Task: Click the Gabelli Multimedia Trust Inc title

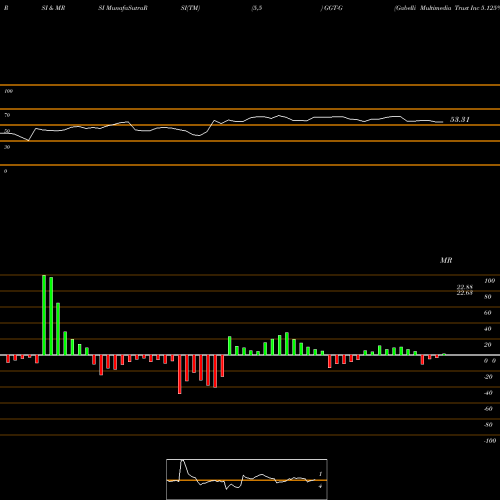Action: [x=447, y=8]
